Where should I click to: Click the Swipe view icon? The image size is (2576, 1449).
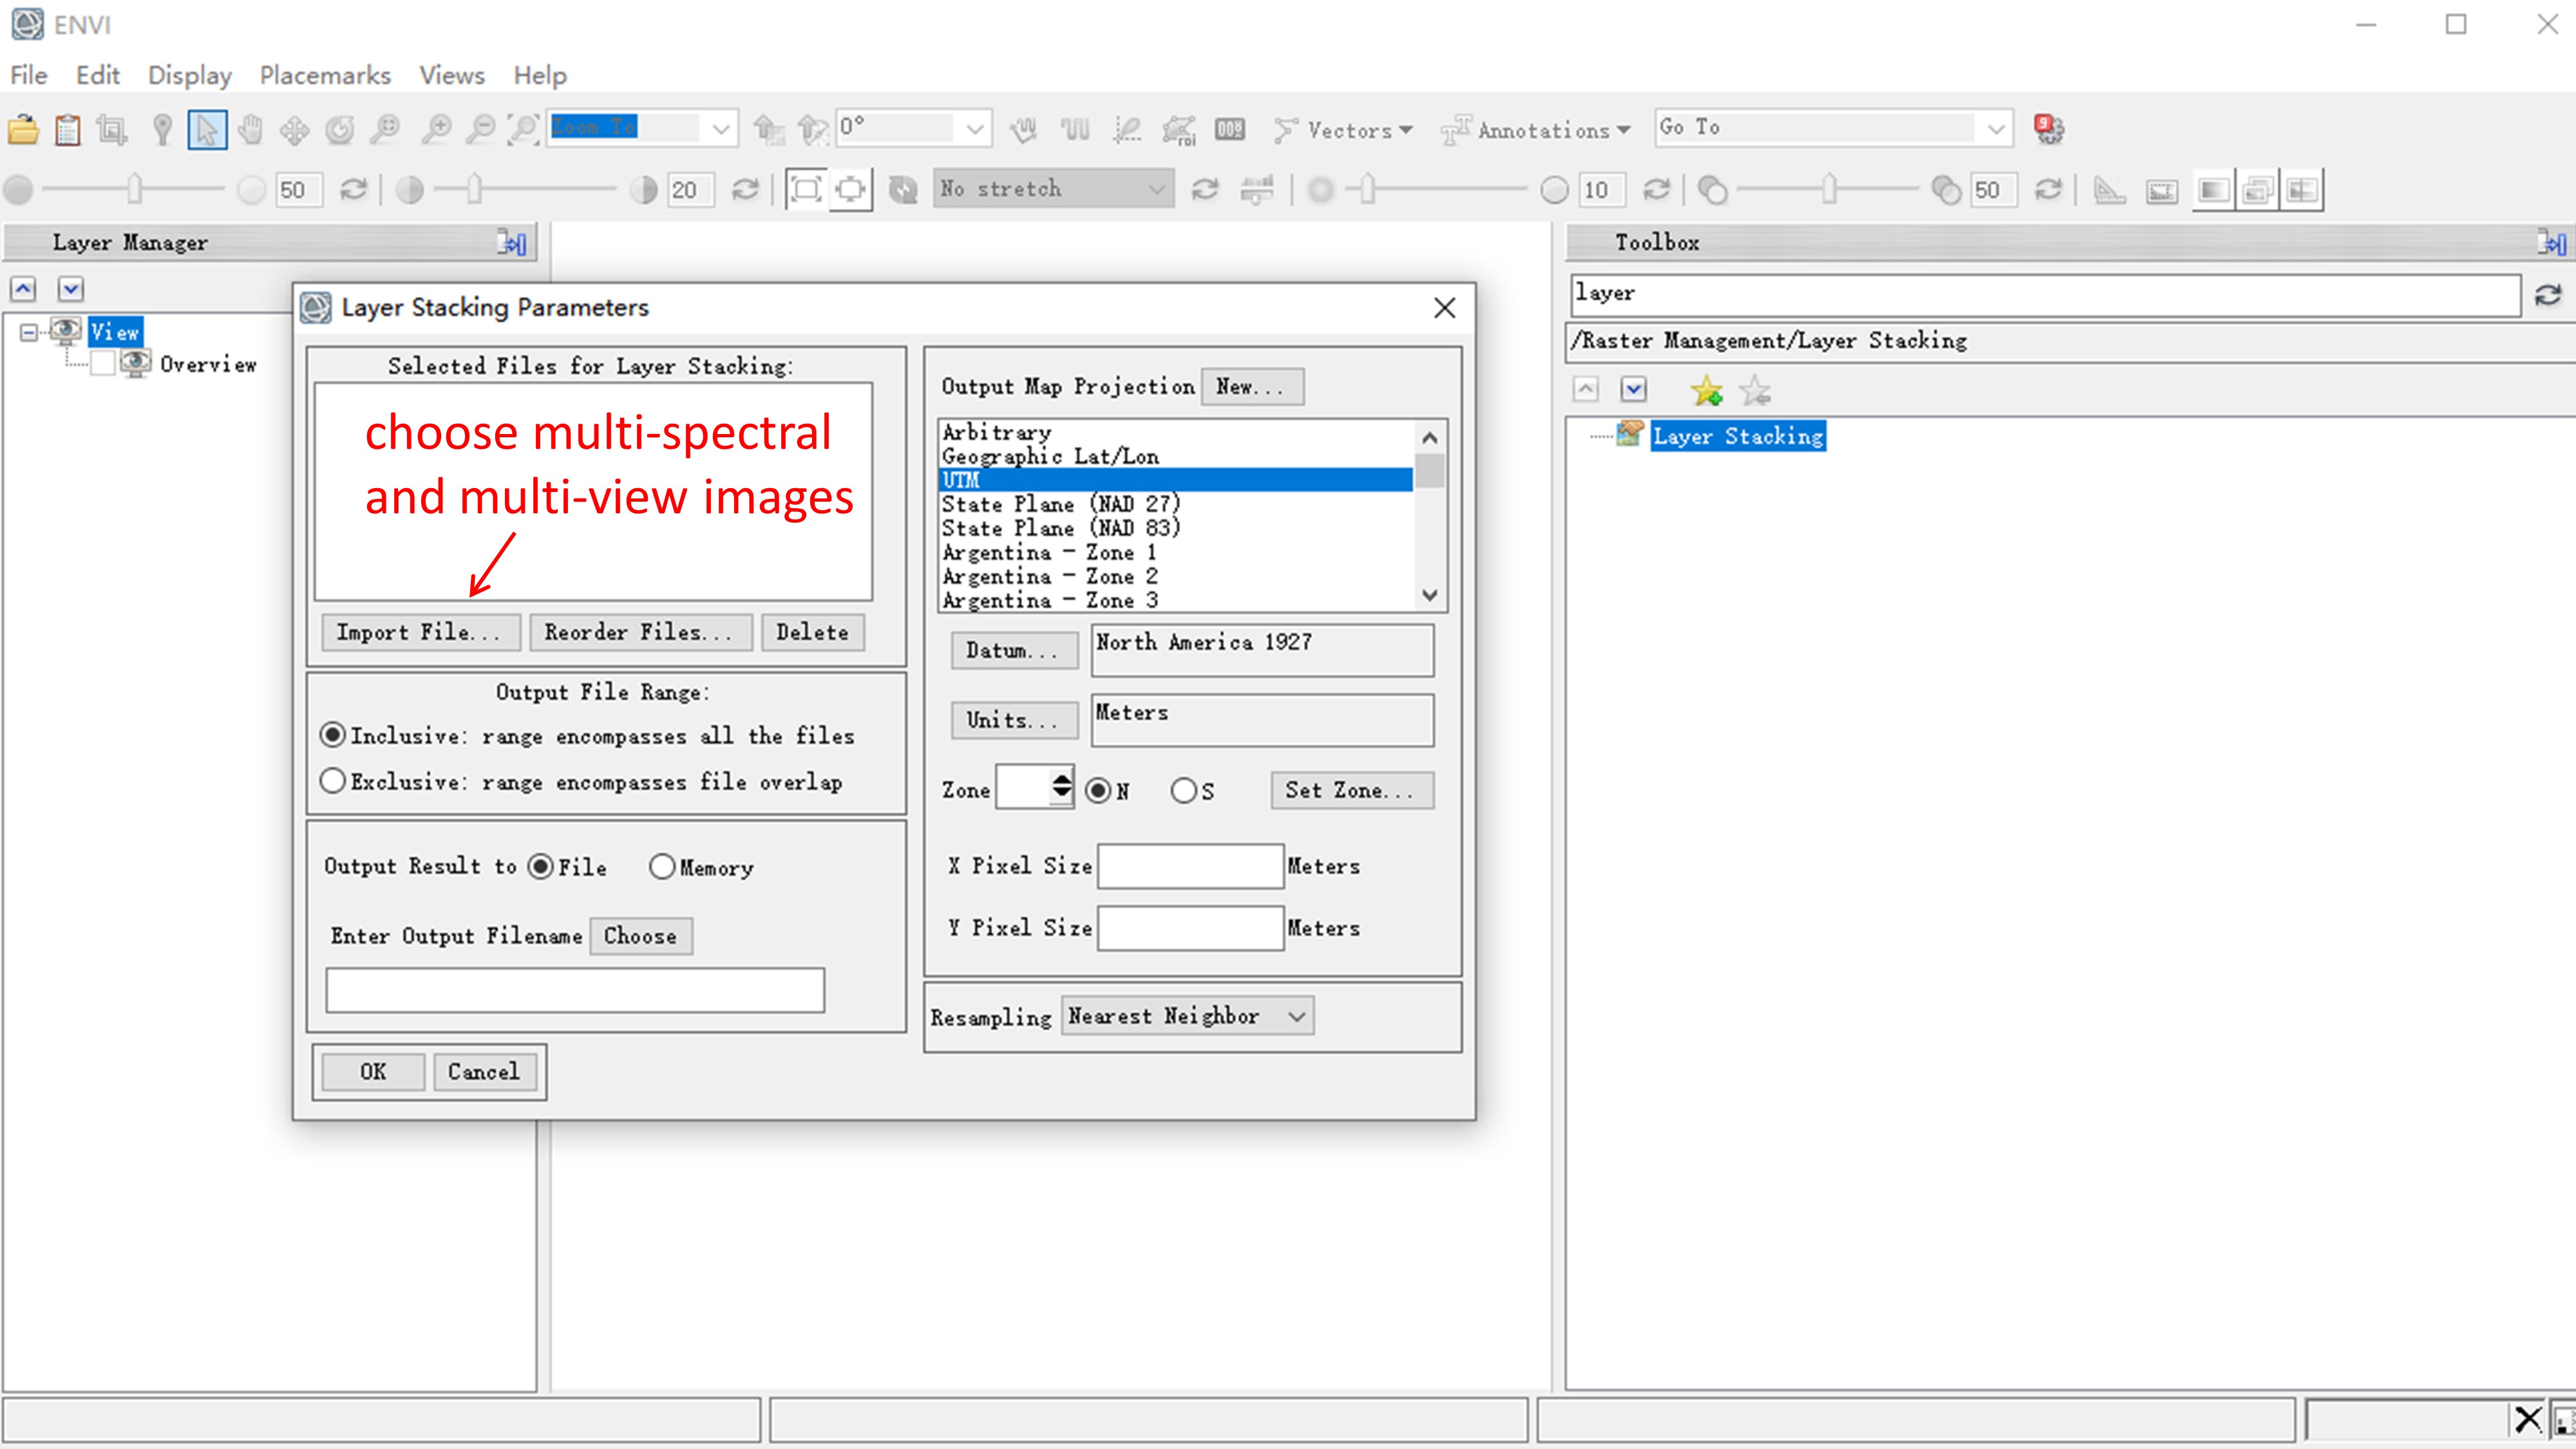click(x=2302, y=190)
